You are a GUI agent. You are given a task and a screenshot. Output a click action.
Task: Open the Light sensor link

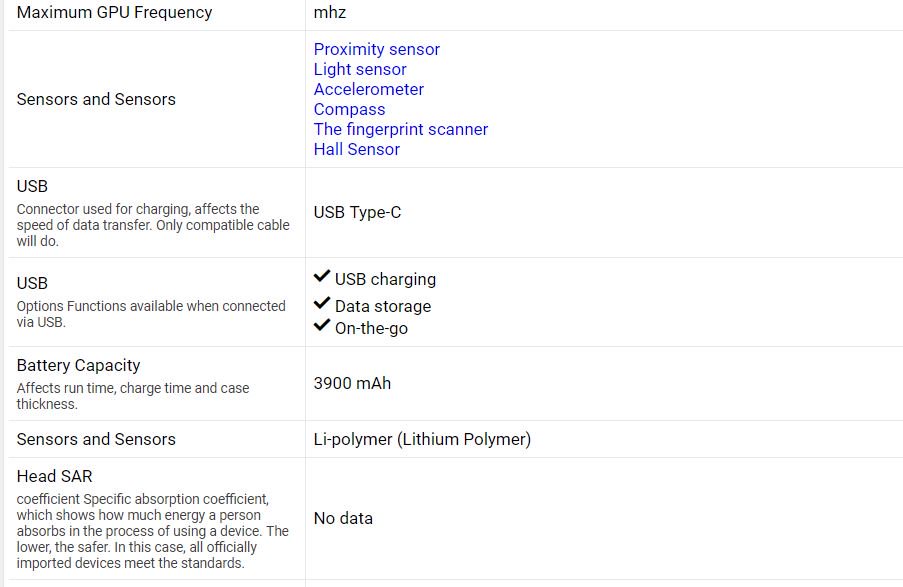tap(360, 69)
